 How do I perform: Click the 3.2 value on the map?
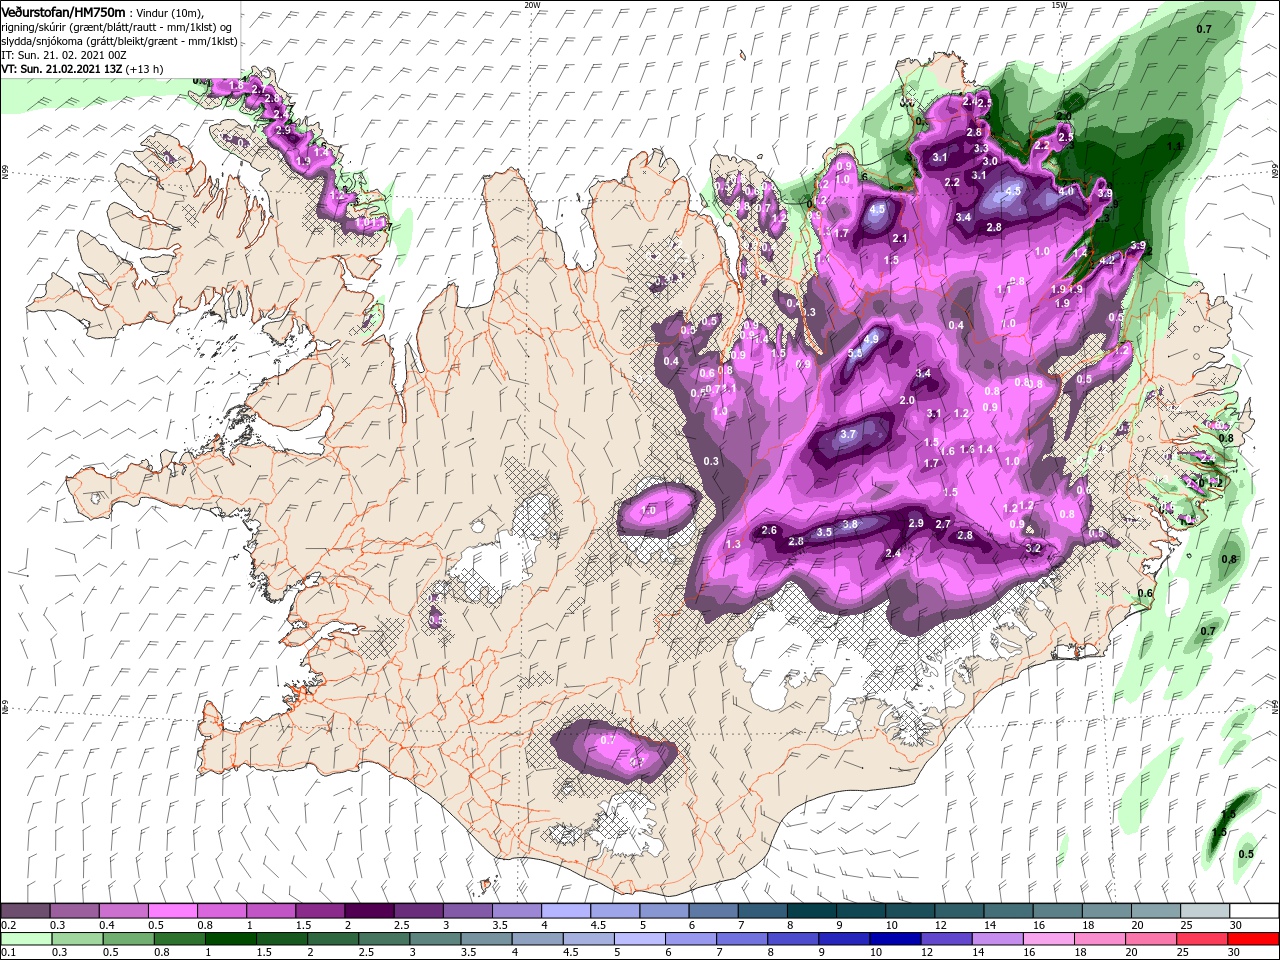(1035, 548)
